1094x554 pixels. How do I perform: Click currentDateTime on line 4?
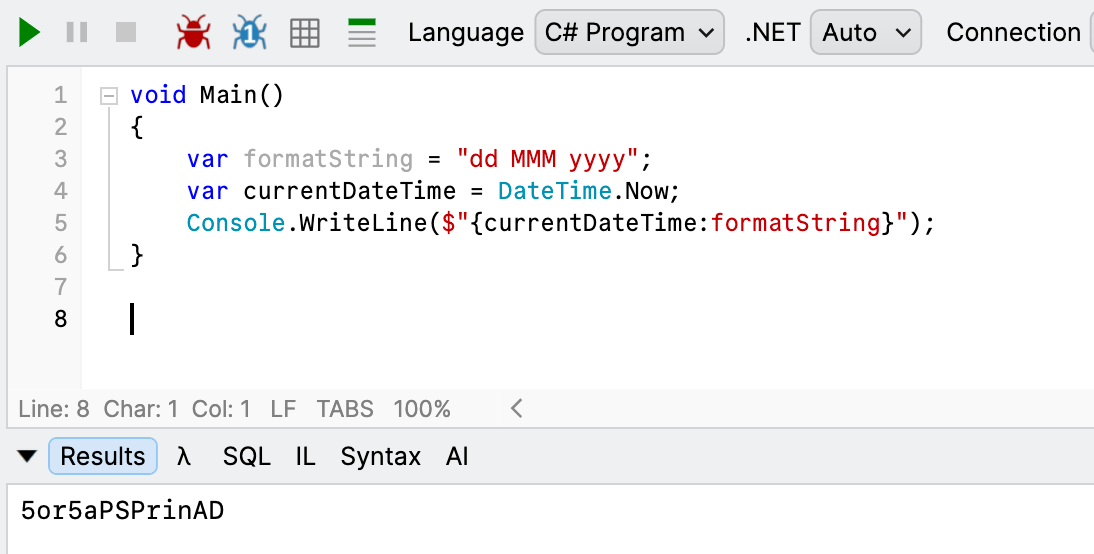[349, 190]
